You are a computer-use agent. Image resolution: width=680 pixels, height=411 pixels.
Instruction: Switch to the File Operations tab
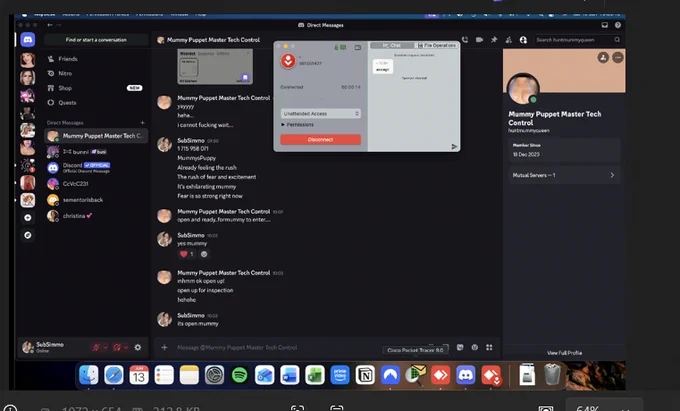click(x=437, y=45)
